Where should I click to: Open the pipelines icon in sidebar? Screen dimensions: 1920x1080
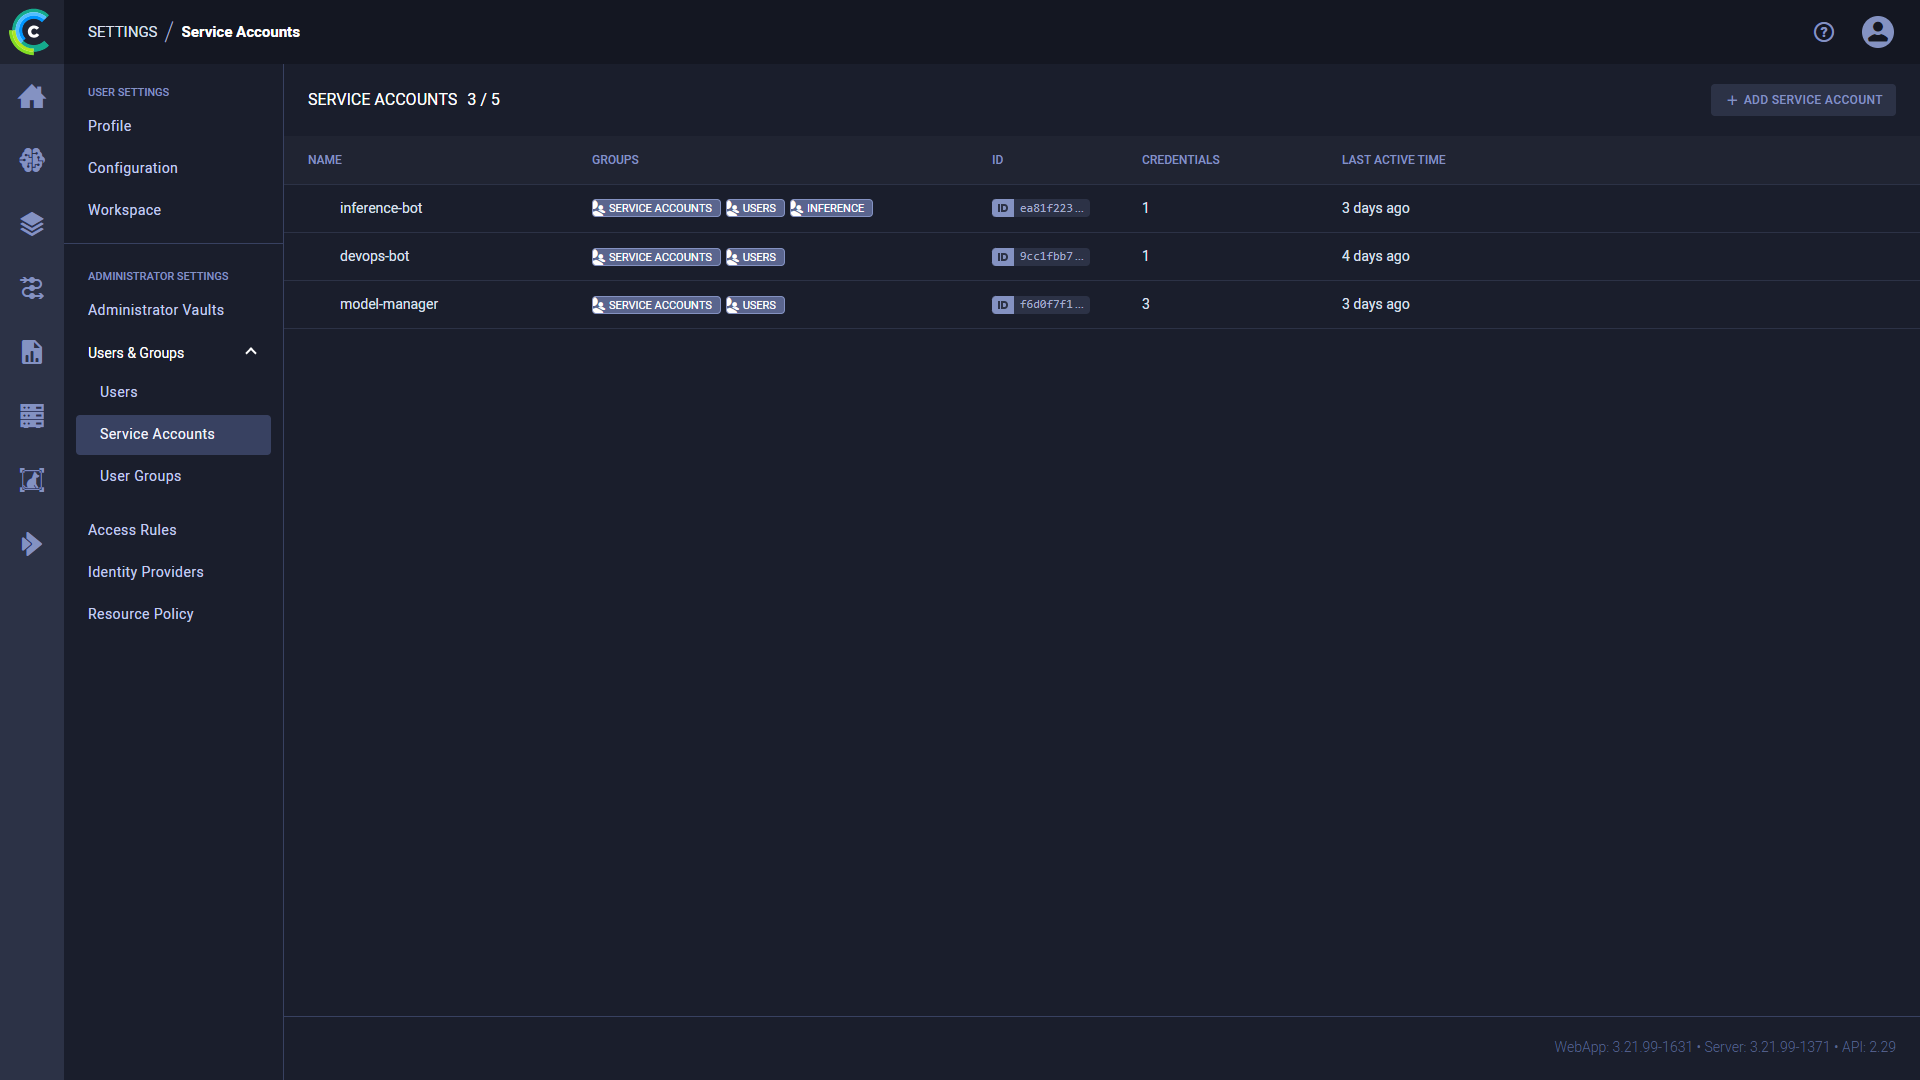32,288
